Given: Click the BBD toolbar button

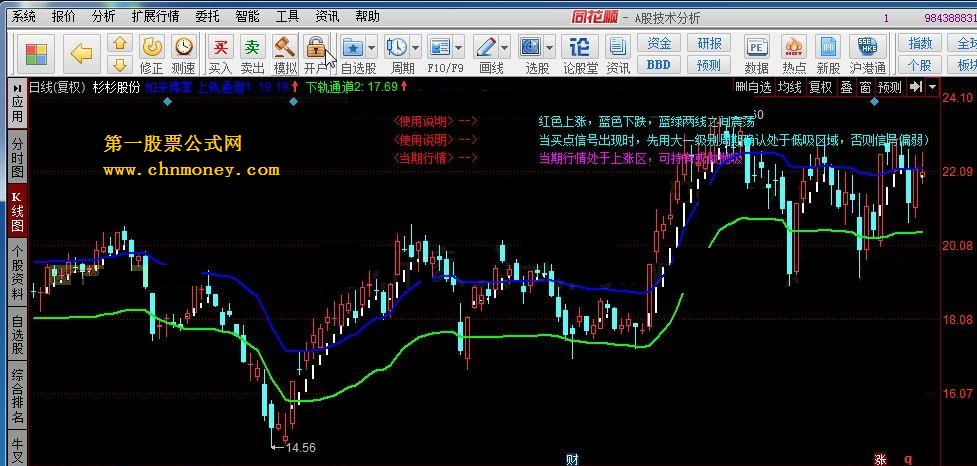Looking at the screenshot, I should pos(659,64).
